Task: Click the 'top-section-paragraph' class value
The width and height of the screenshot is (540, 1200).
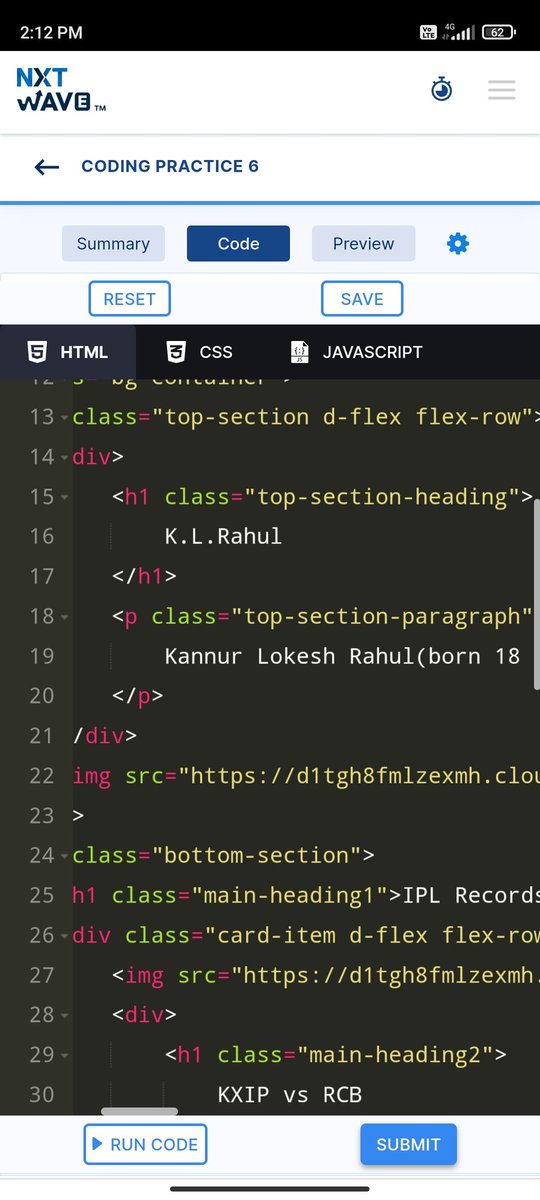Action: pos(382,616)
